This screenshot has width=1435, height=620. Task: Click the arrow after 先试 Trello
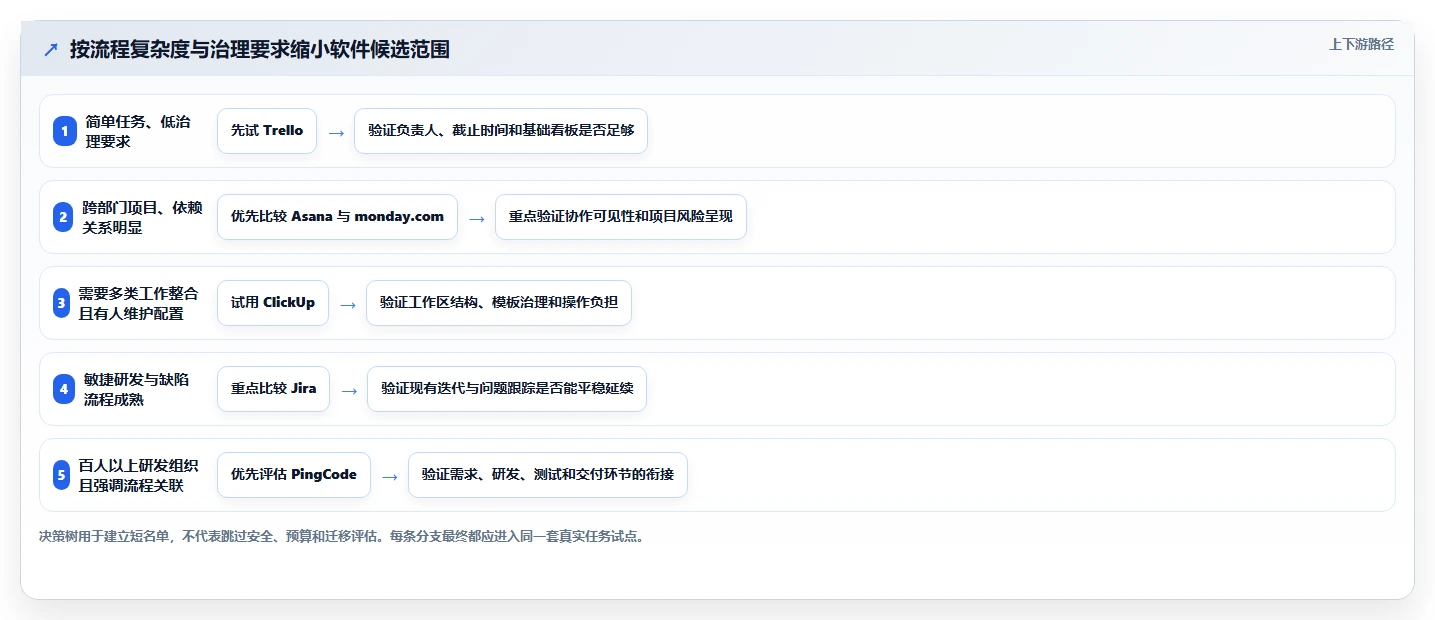[x=336, y=132]
